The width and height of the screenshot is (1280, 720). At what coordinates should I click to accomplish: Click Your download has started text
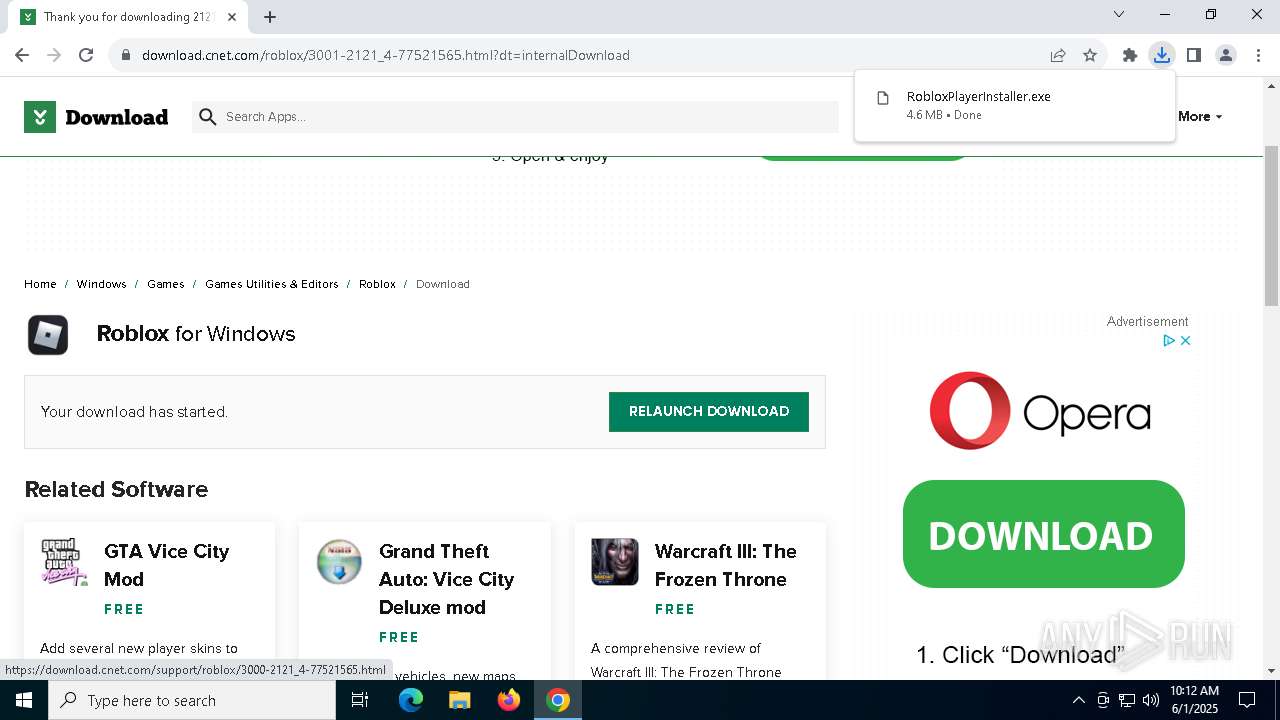134,412
